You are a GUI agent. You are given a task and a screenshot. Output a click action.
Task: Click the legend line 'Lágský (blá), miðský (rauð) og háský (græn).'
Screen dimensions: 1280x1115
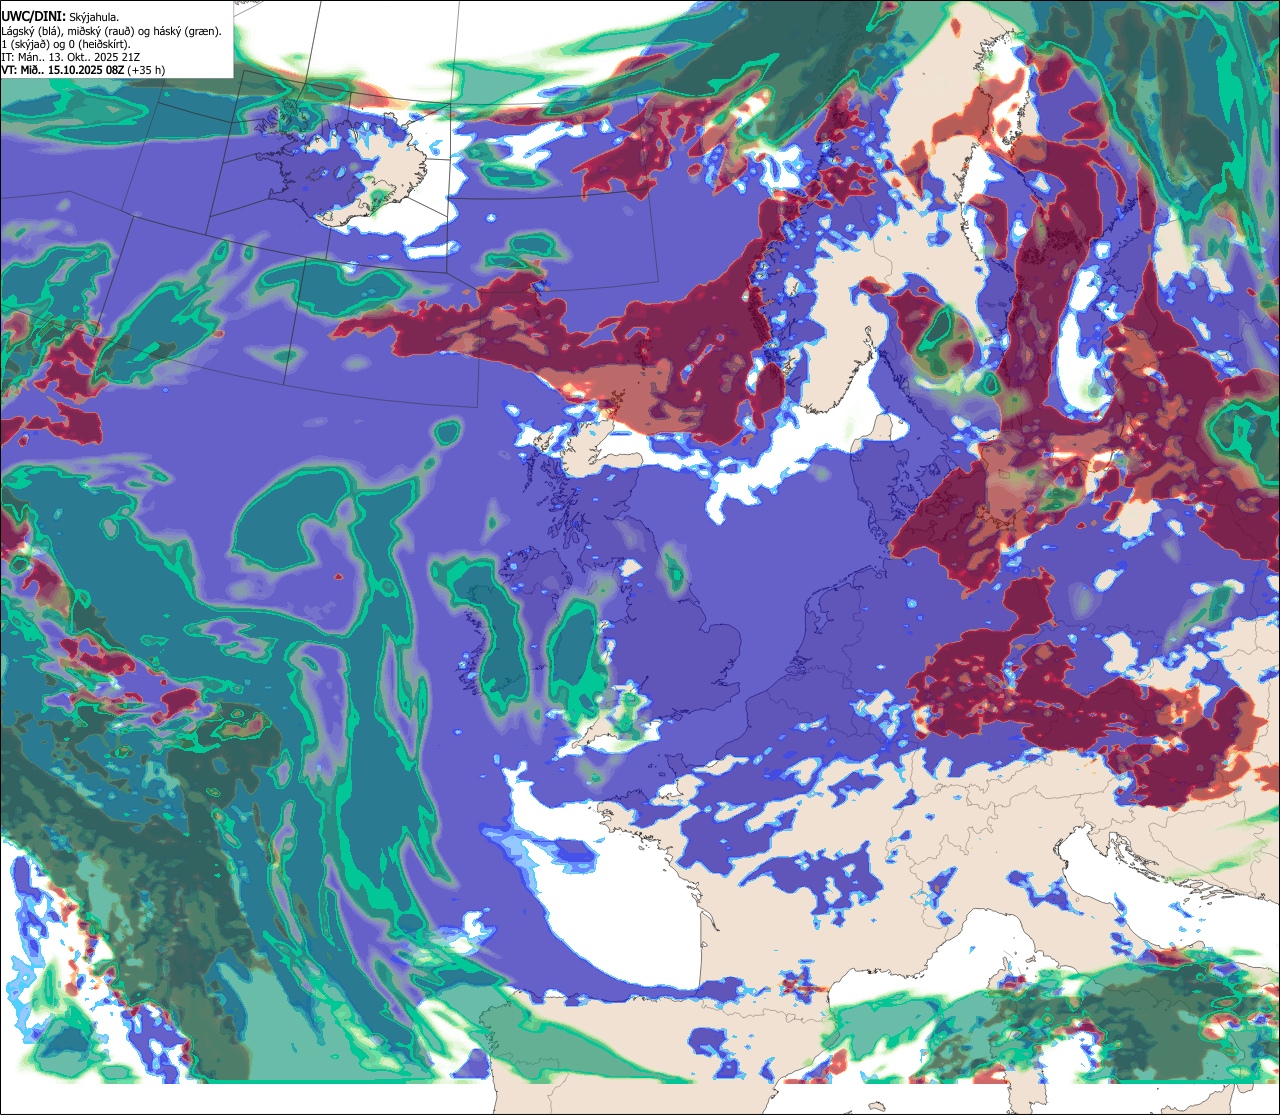(x=112, y=31)
